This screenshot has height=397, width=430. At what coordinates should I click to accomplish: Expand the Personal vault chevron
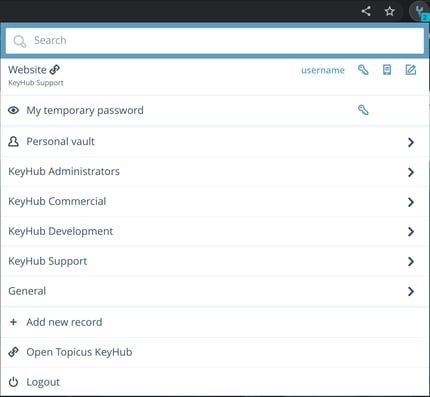411,142
